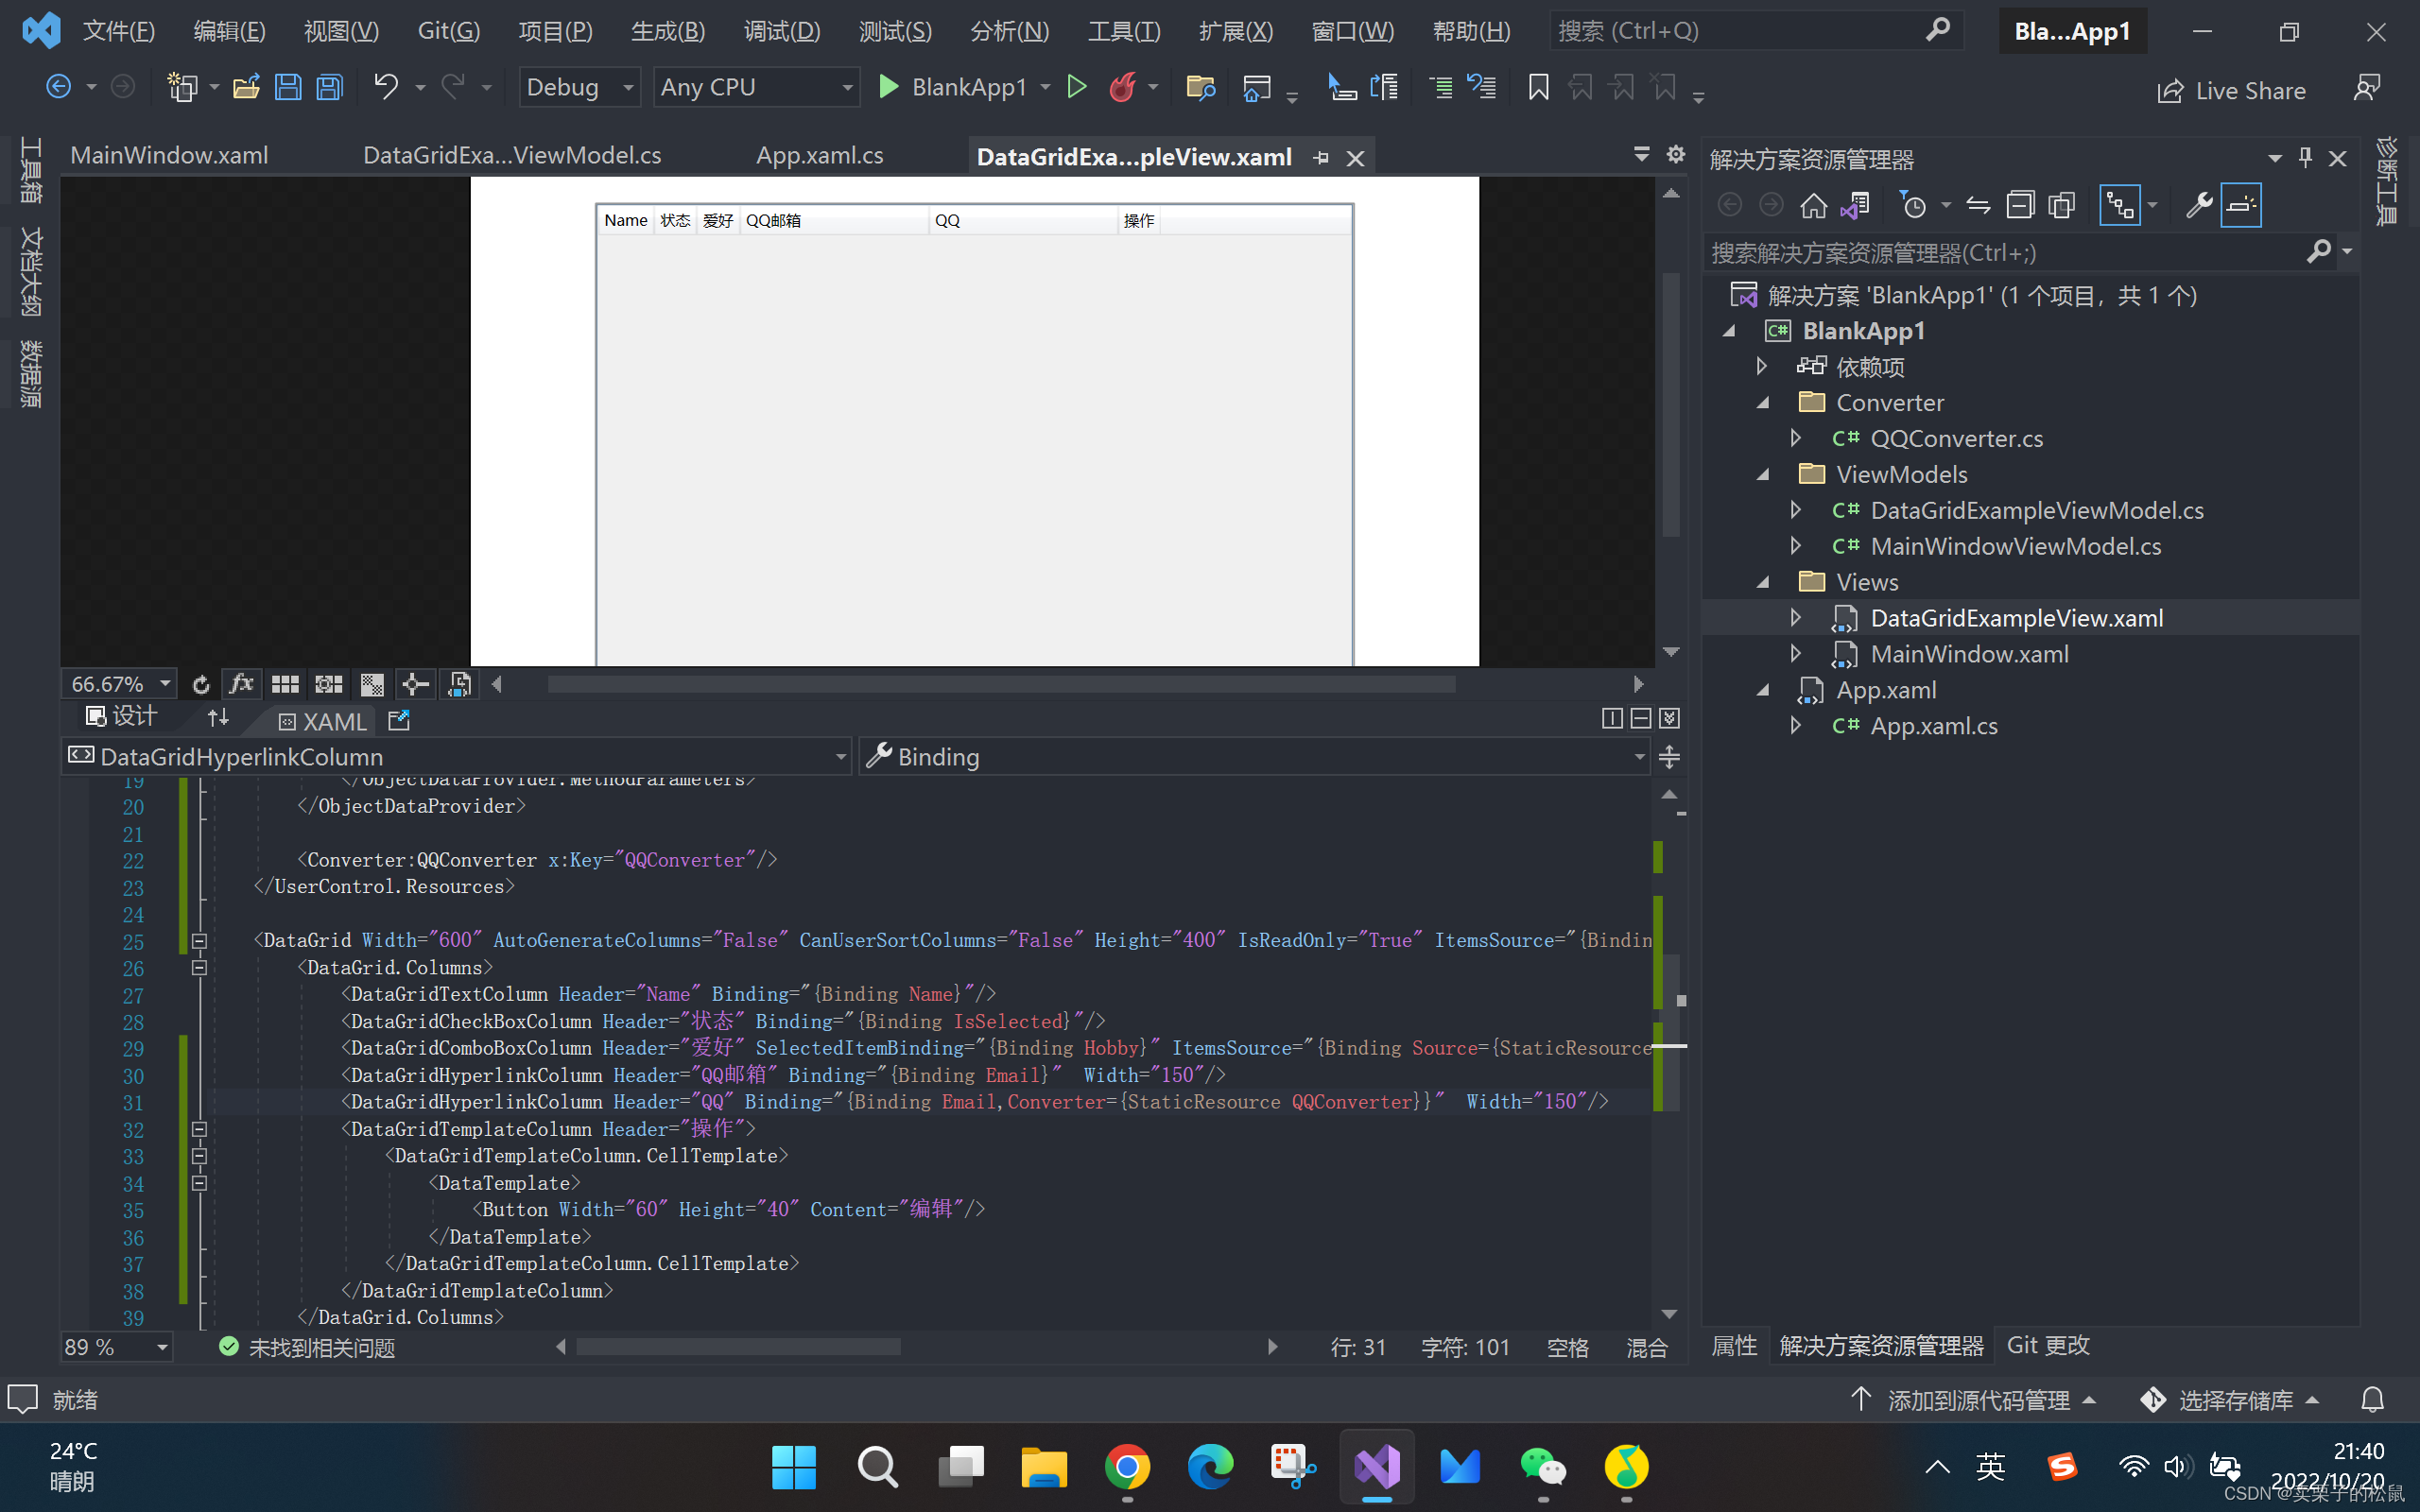Switch views with the Visual Studio document icon
The image size is (2420, 1512).
1855,205
